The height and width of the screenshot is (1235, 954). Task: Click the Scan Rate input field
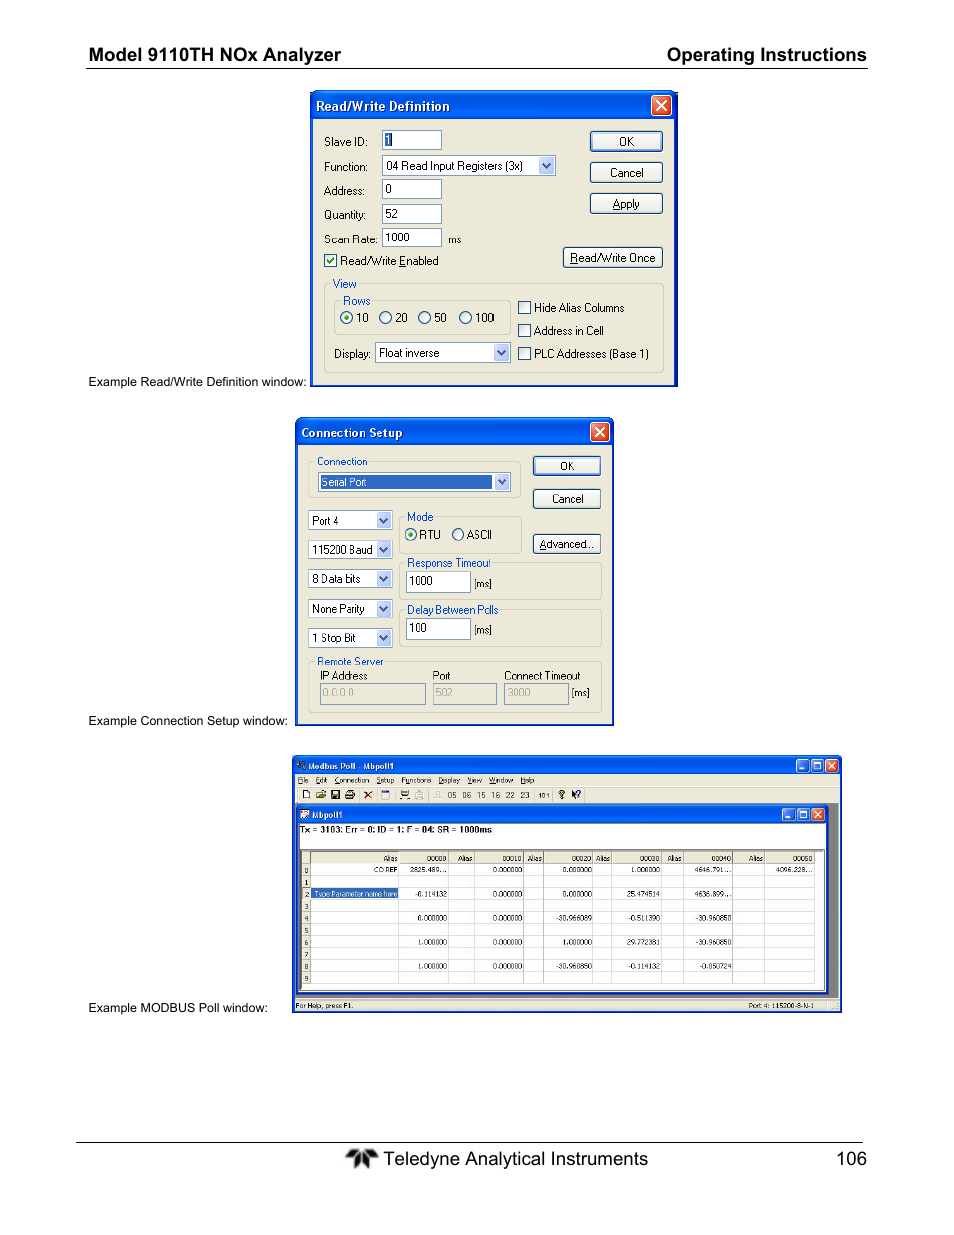coord(412,238)
